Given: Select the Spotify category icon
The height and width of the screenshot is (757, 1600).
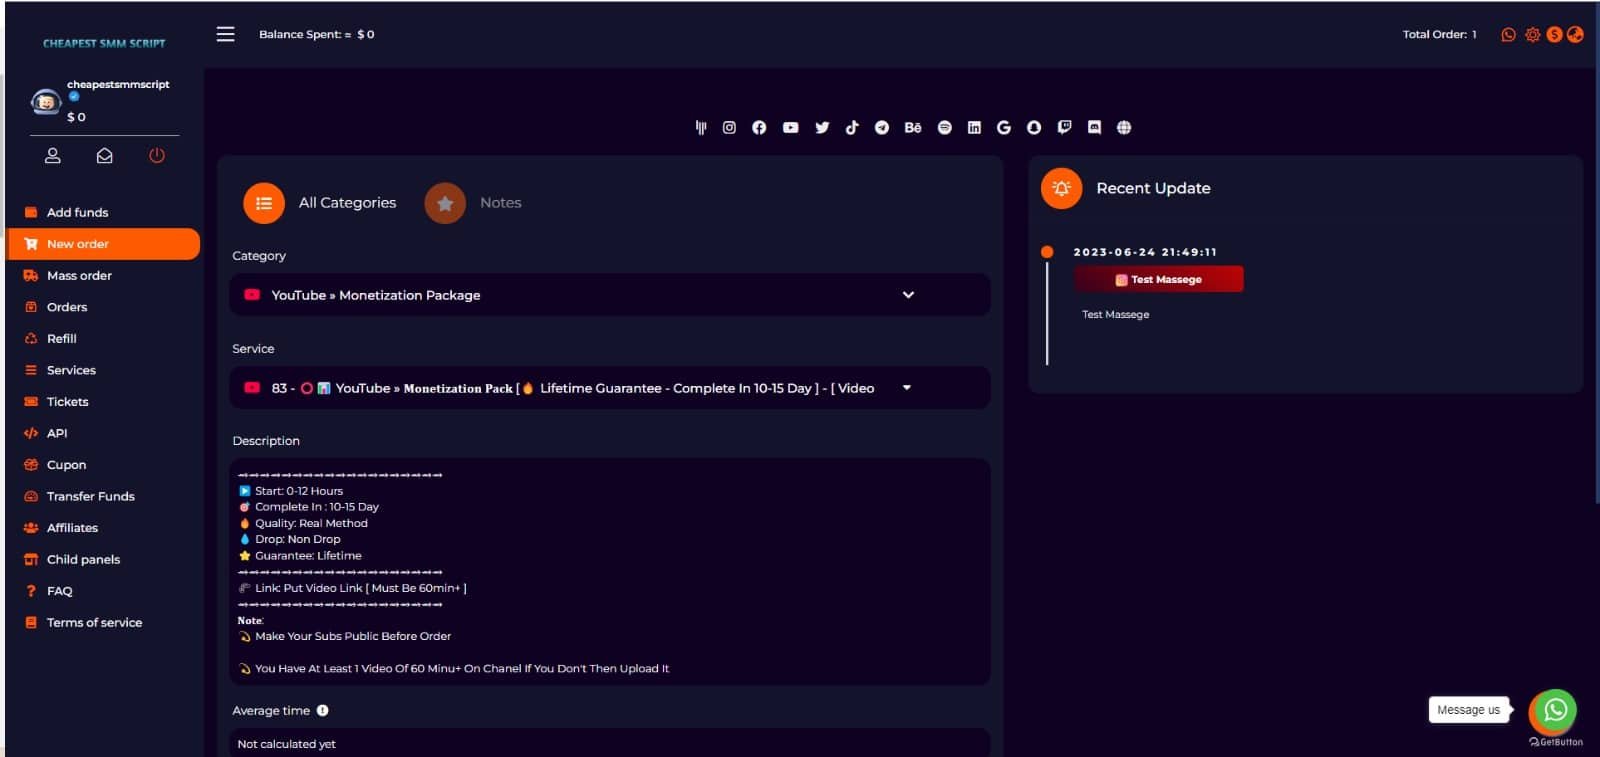Looking at the screenshot, I should pos(944,128).
